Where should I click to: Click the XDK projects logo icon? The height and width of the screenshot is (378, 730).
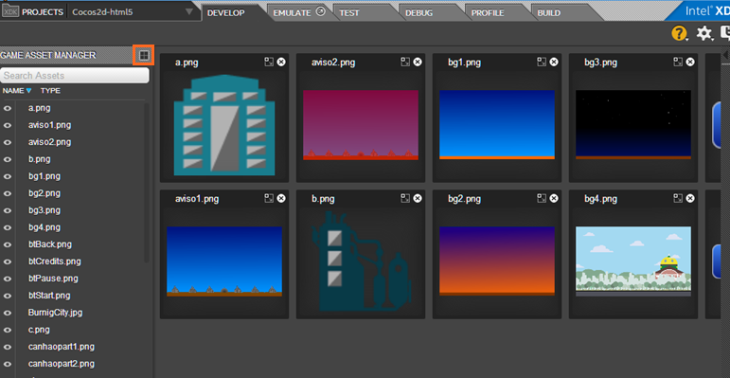10,12
